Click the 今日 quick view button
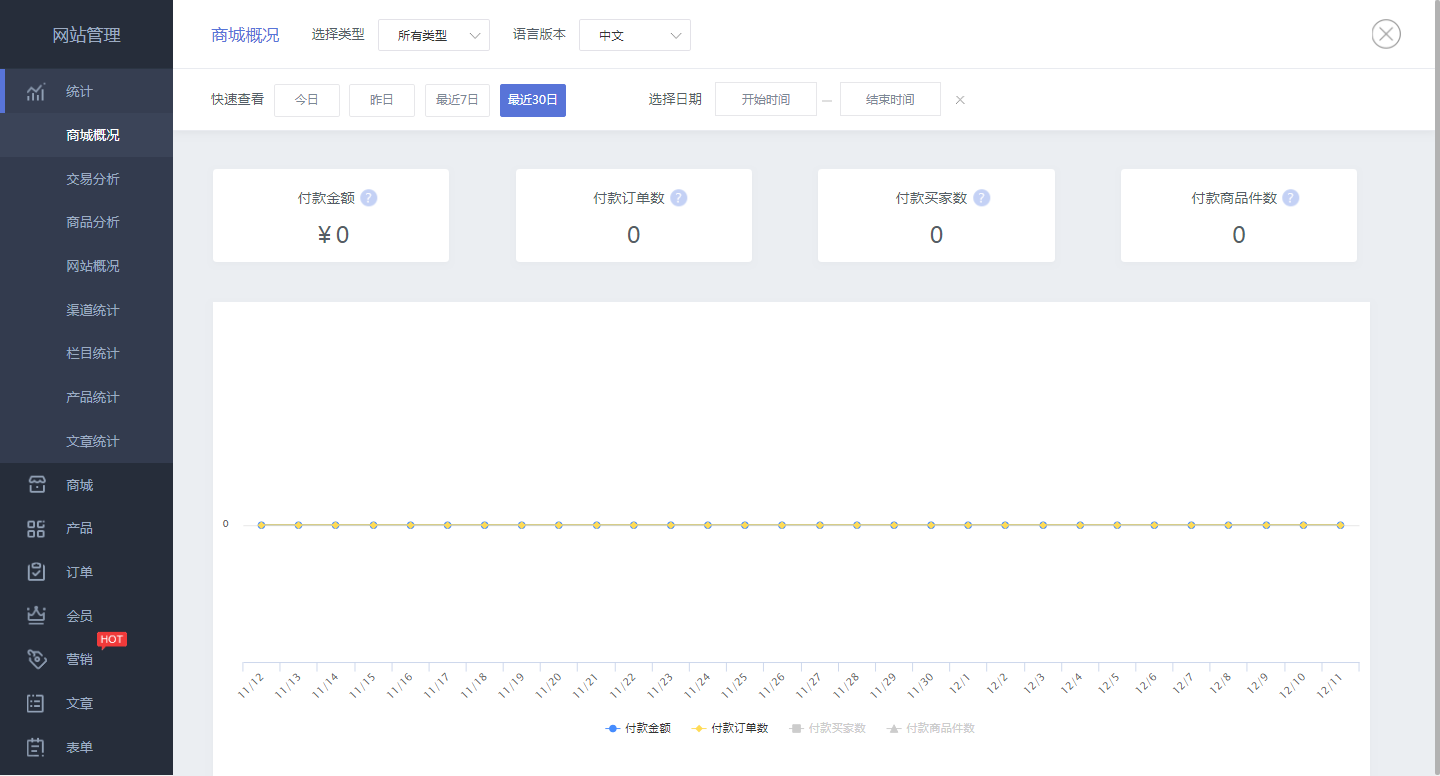 tap(307, 100)
